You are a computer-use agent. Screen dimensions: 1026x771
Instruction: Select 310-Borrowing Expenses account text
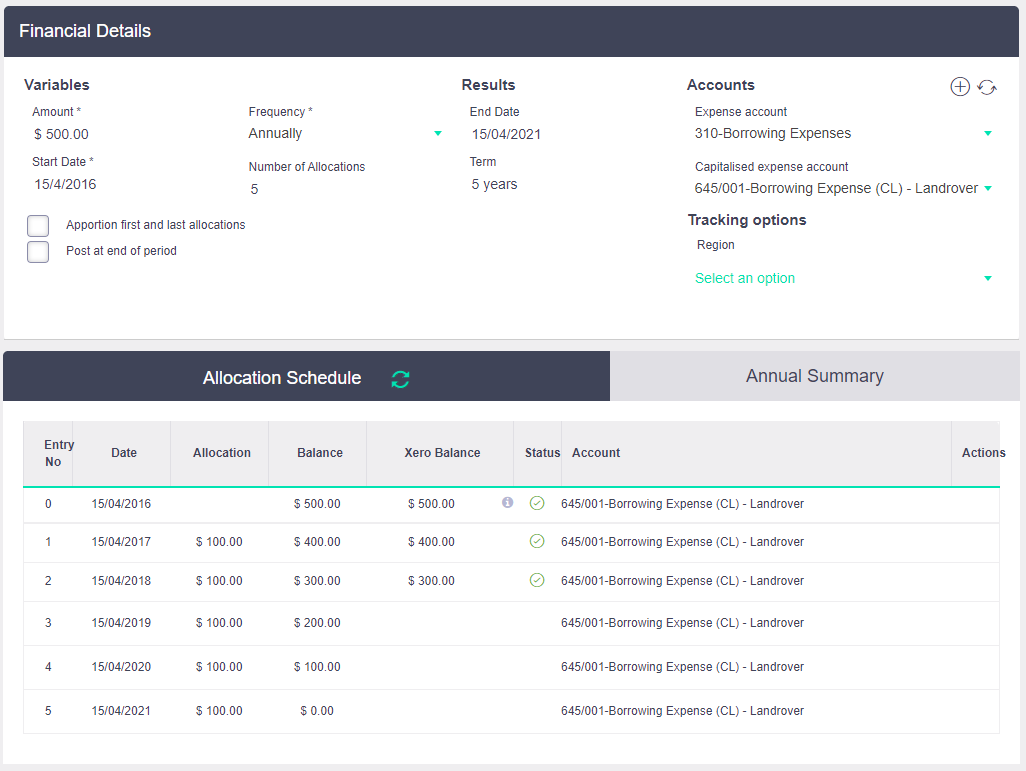tap(773, 134)
